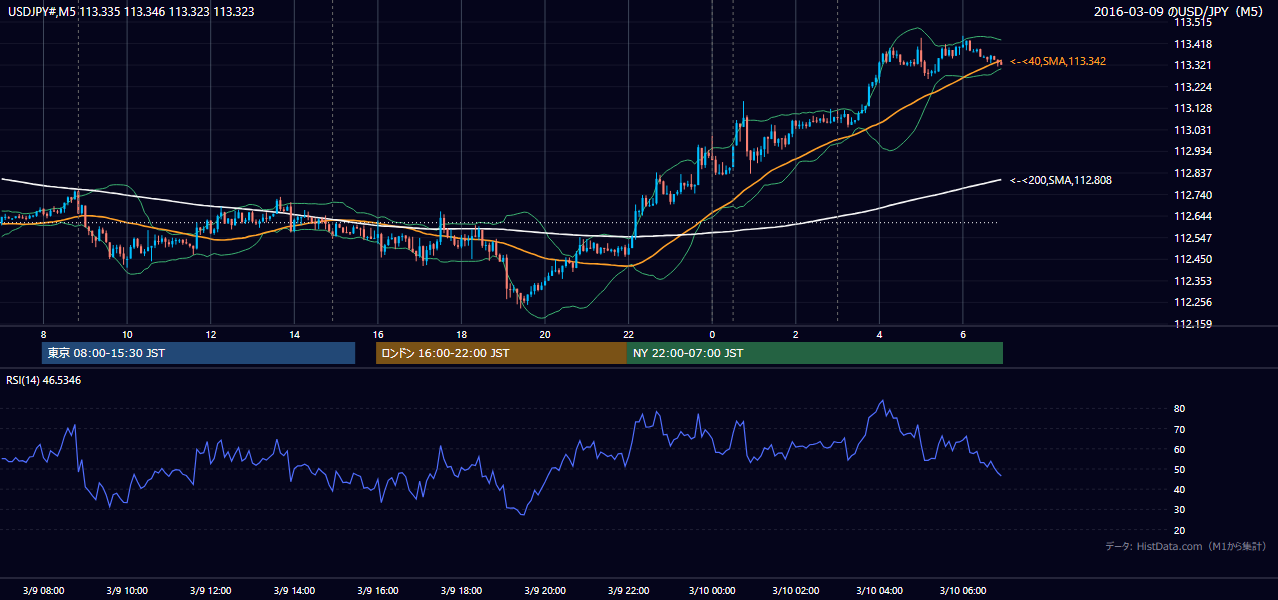Click the RSI 50 level label
Image resolution: width=1278 pixels, height=600 pixels.
click(x=1180, y=470)
